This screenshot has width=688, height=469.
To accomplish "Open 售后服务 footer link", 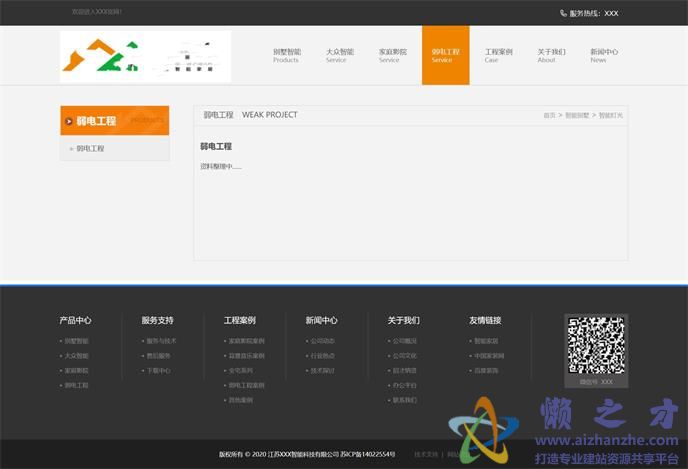I will (x=158, y=356).
